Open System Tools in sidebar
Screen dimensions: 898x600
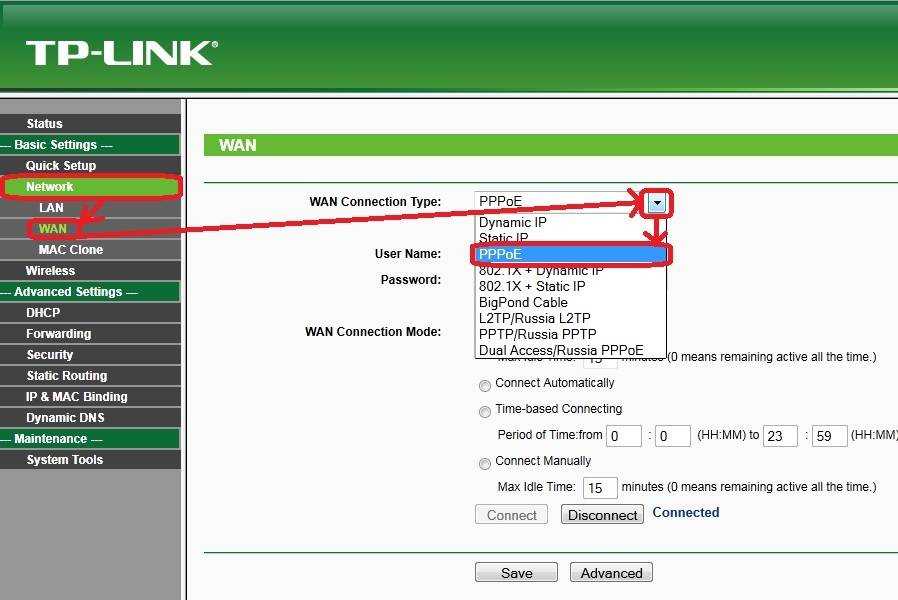[x=64, y=460]
